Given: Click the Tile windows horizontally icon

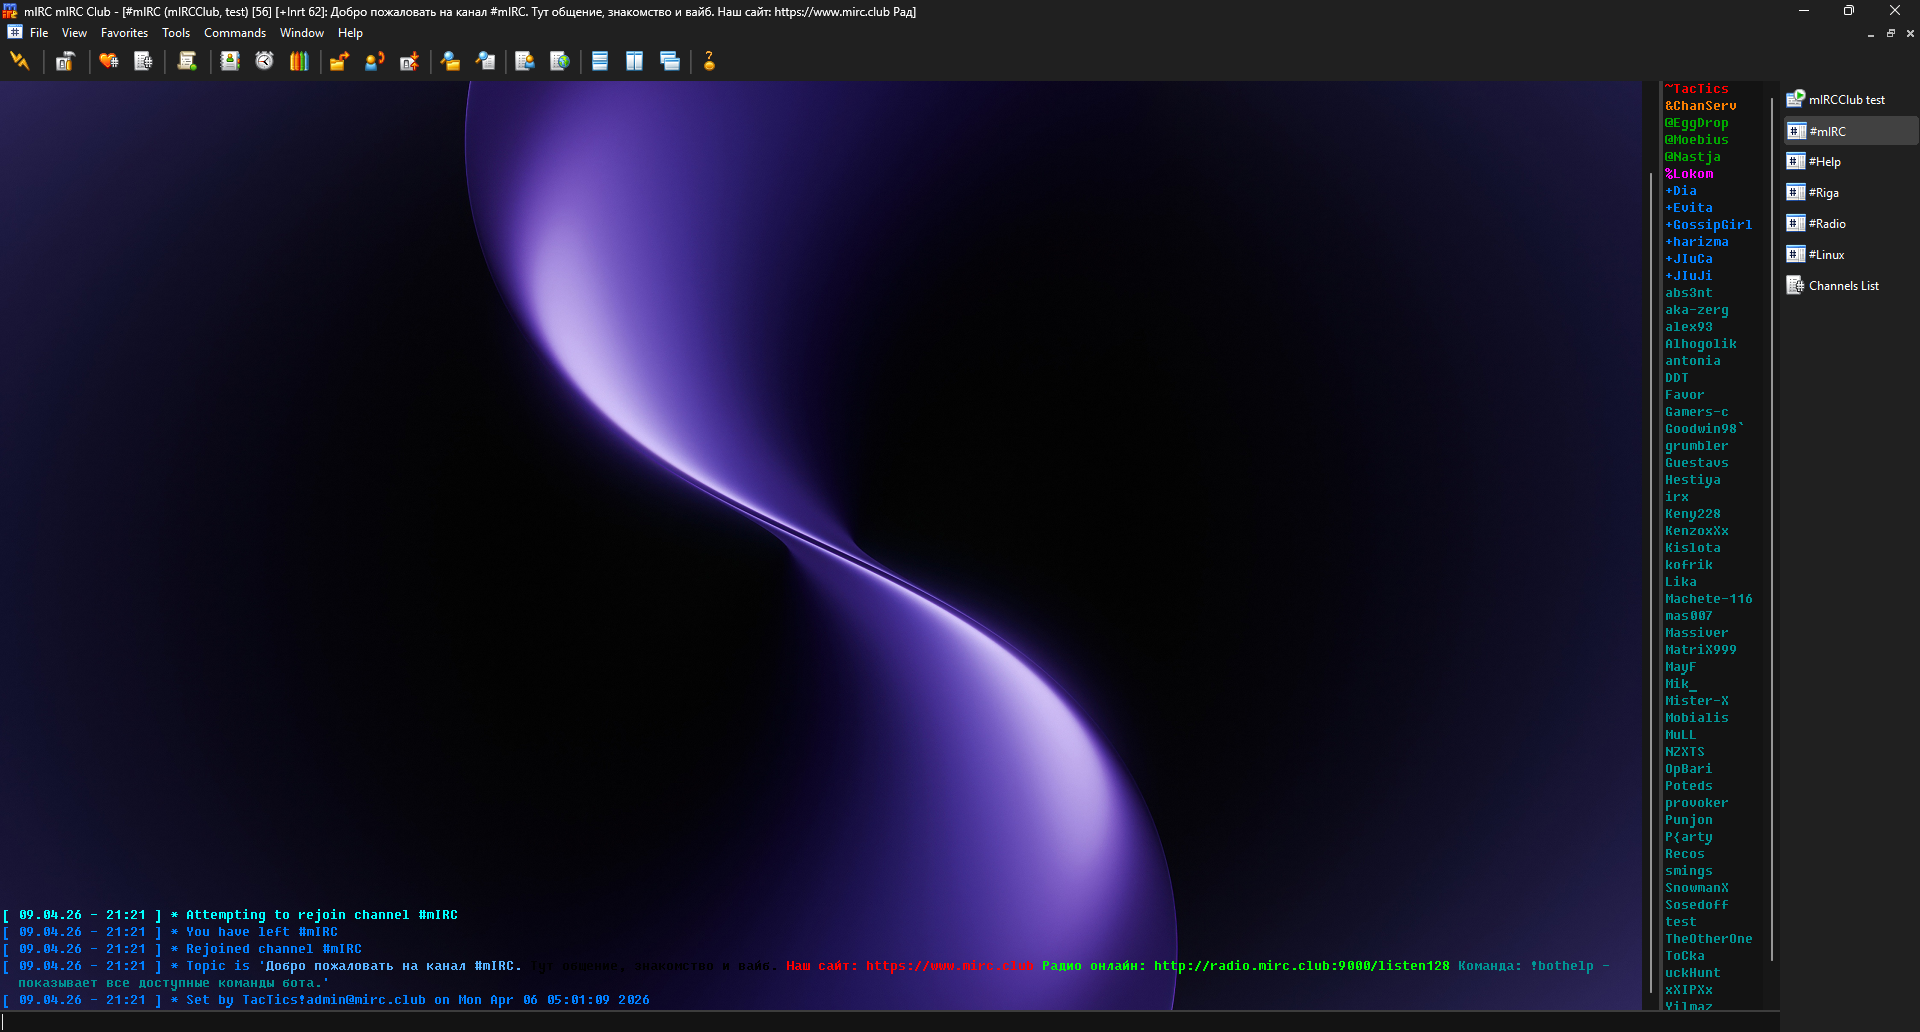Looking at the screenshot, I should [x=600, y=62].
